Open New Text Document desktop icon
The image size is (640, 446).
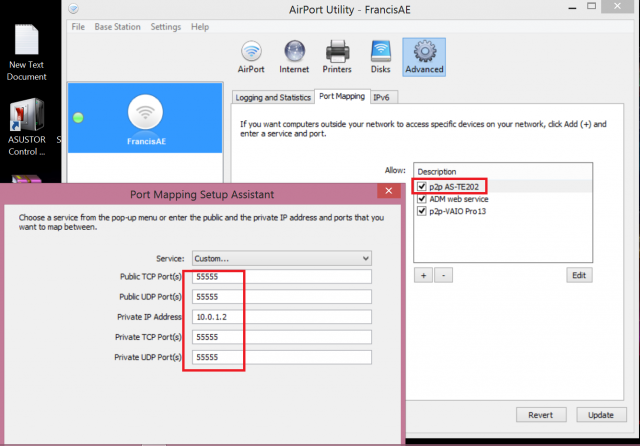(27, 53)
